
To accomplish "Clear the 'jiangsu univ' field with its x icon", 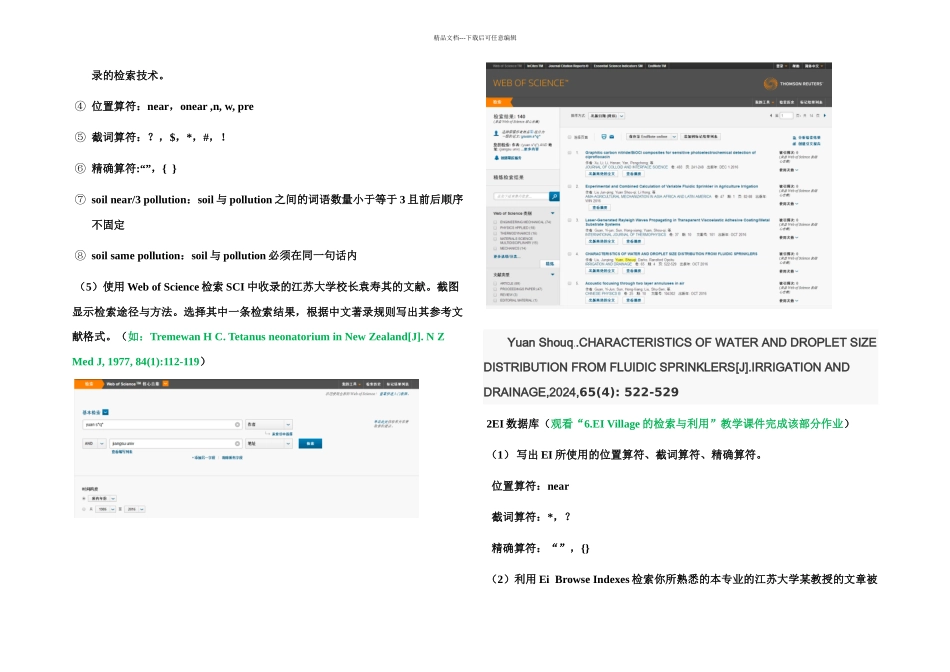I will pos(238,444).
